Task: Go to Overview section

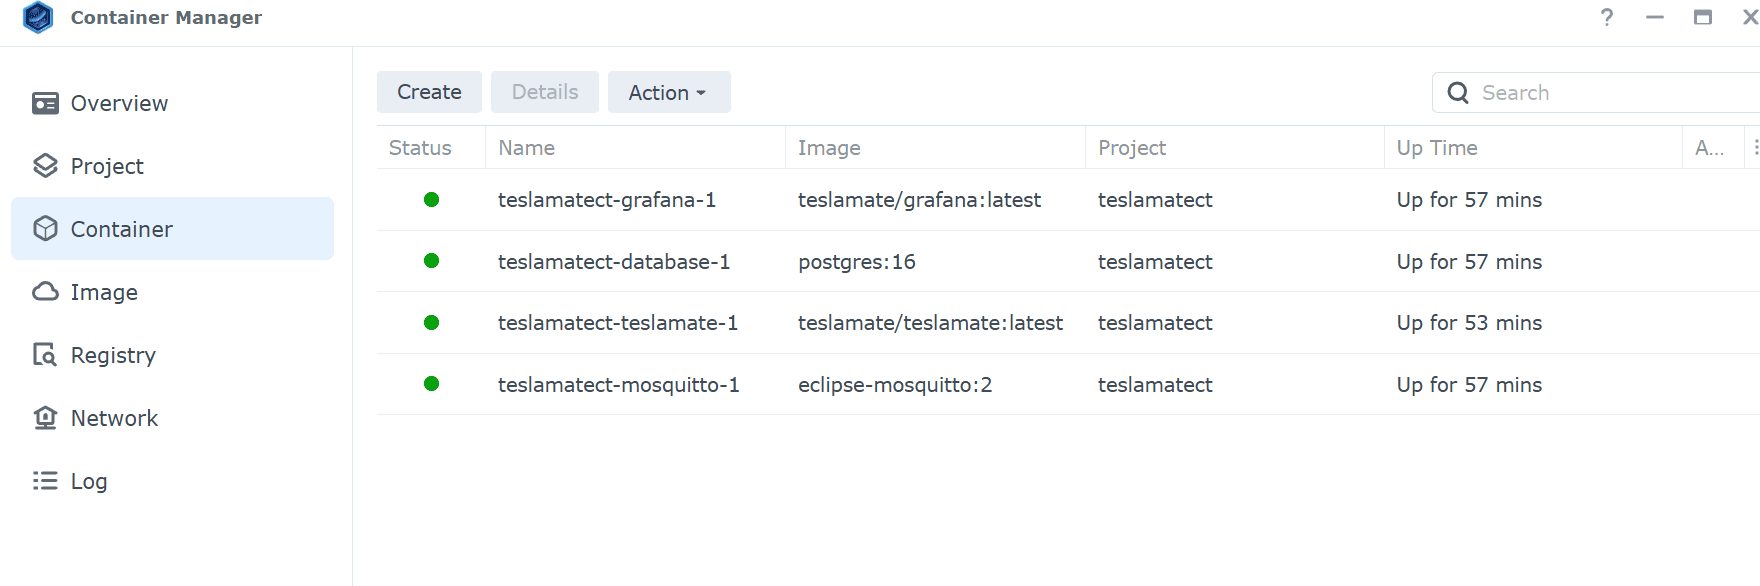Action: (172, 103)
